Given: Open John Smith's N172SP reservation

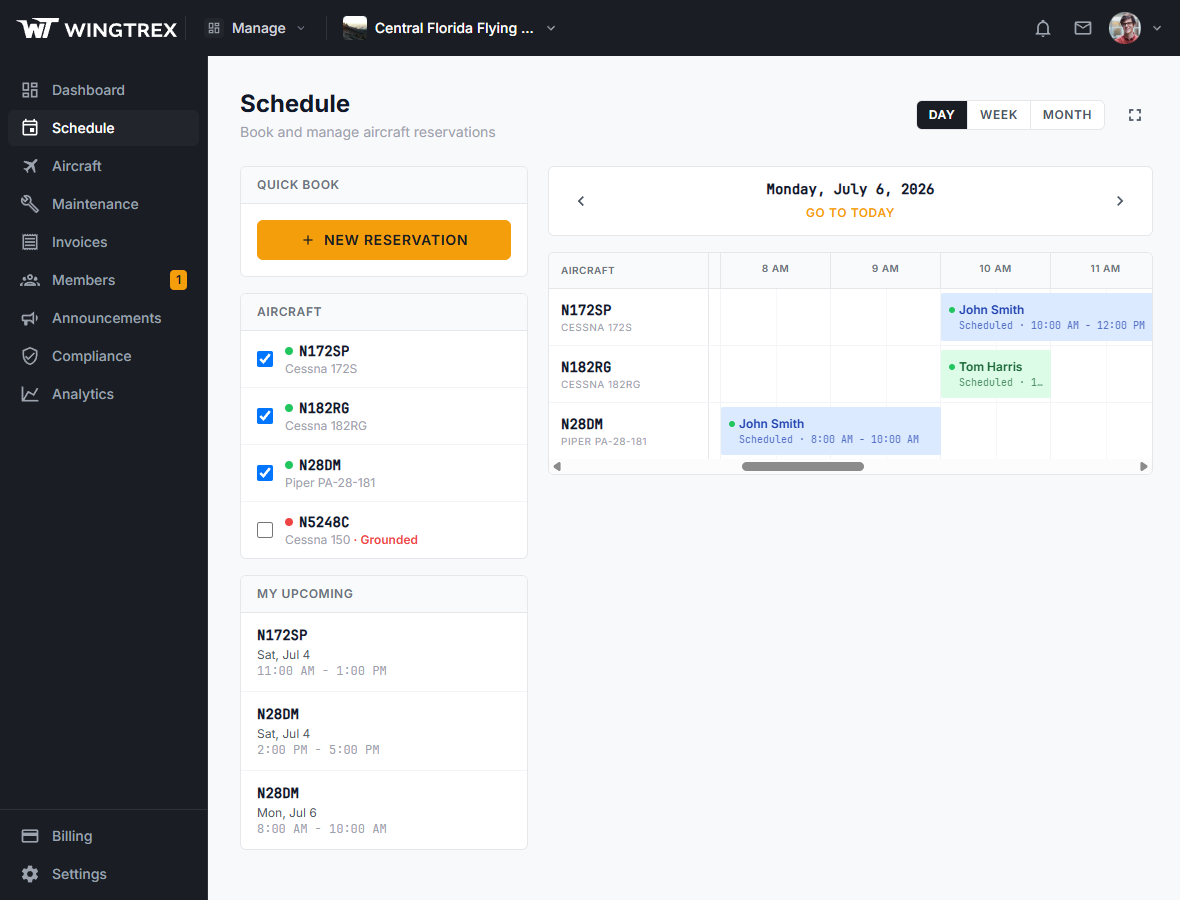Looking at the screenshot, I should (x=1046, y=317).
